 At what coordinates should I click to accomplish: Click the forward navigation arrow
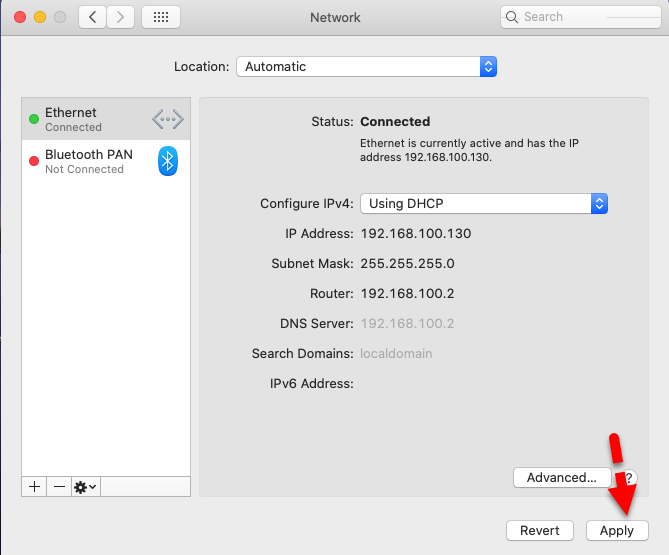click(121, 17)
